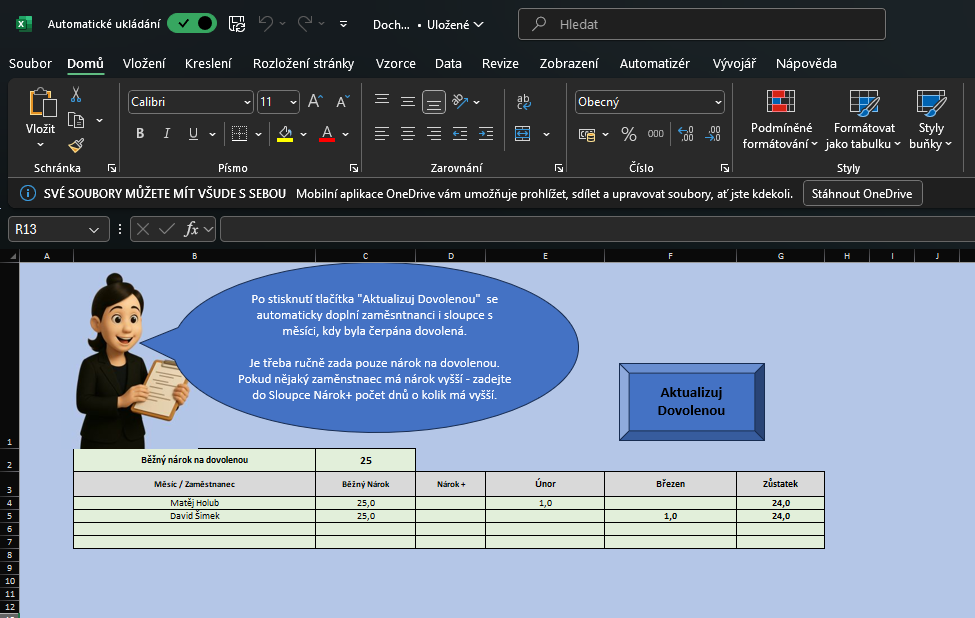Image resolution: width=975 pixels, height=618 pixels.
Task: Click the Stáhnout OneDrive button
Action: pyautogui.click(x=862, y=194)
